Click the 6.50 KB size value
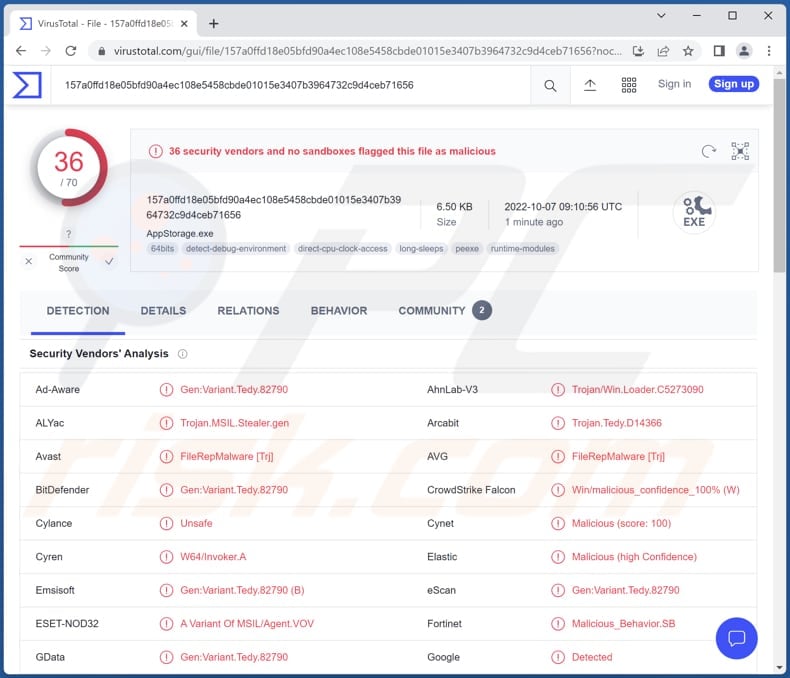The image size is (790, 678). pos(454,207)
